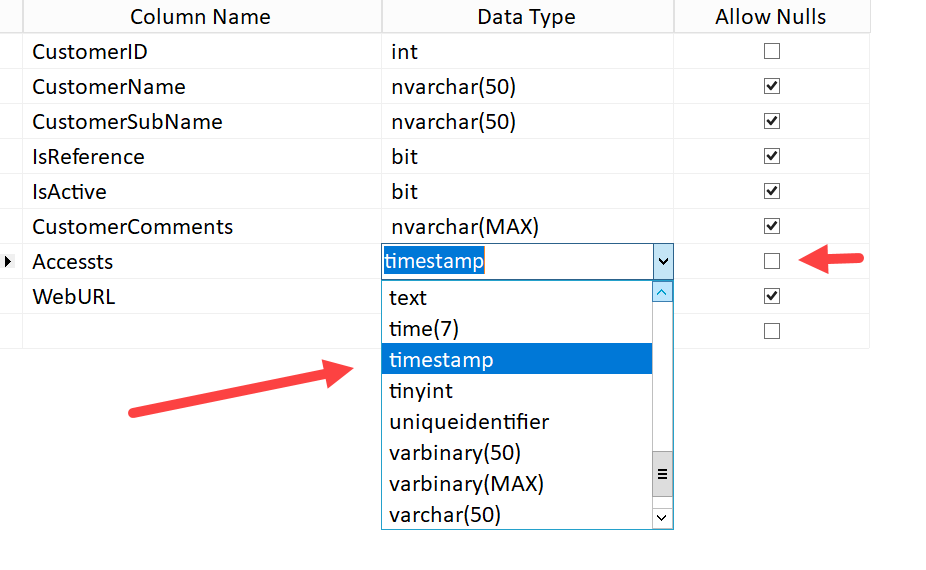Click the nvarchar(MAX) data type cell
The image size is (926, 570).
click(527, 226)
